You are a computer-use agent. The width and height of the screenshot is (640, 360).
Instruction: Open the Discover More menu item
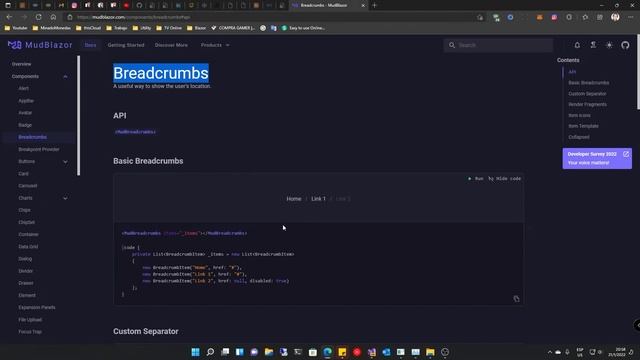click(171, 45)
